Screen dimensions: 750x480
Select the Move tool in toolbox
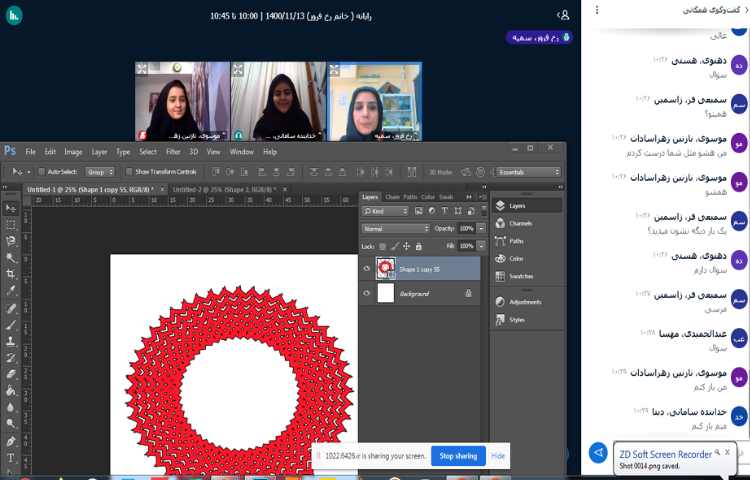pos(10,209)
